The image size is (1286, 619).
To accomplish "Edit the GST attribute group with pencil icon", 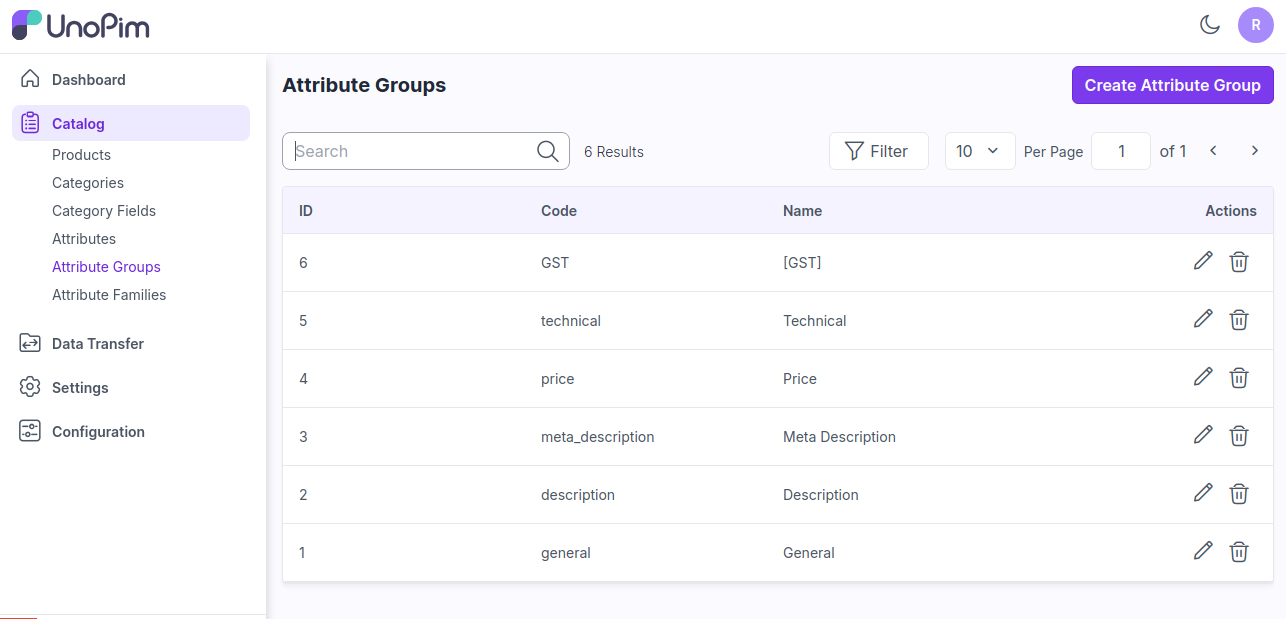I will tap(1203, 261).
